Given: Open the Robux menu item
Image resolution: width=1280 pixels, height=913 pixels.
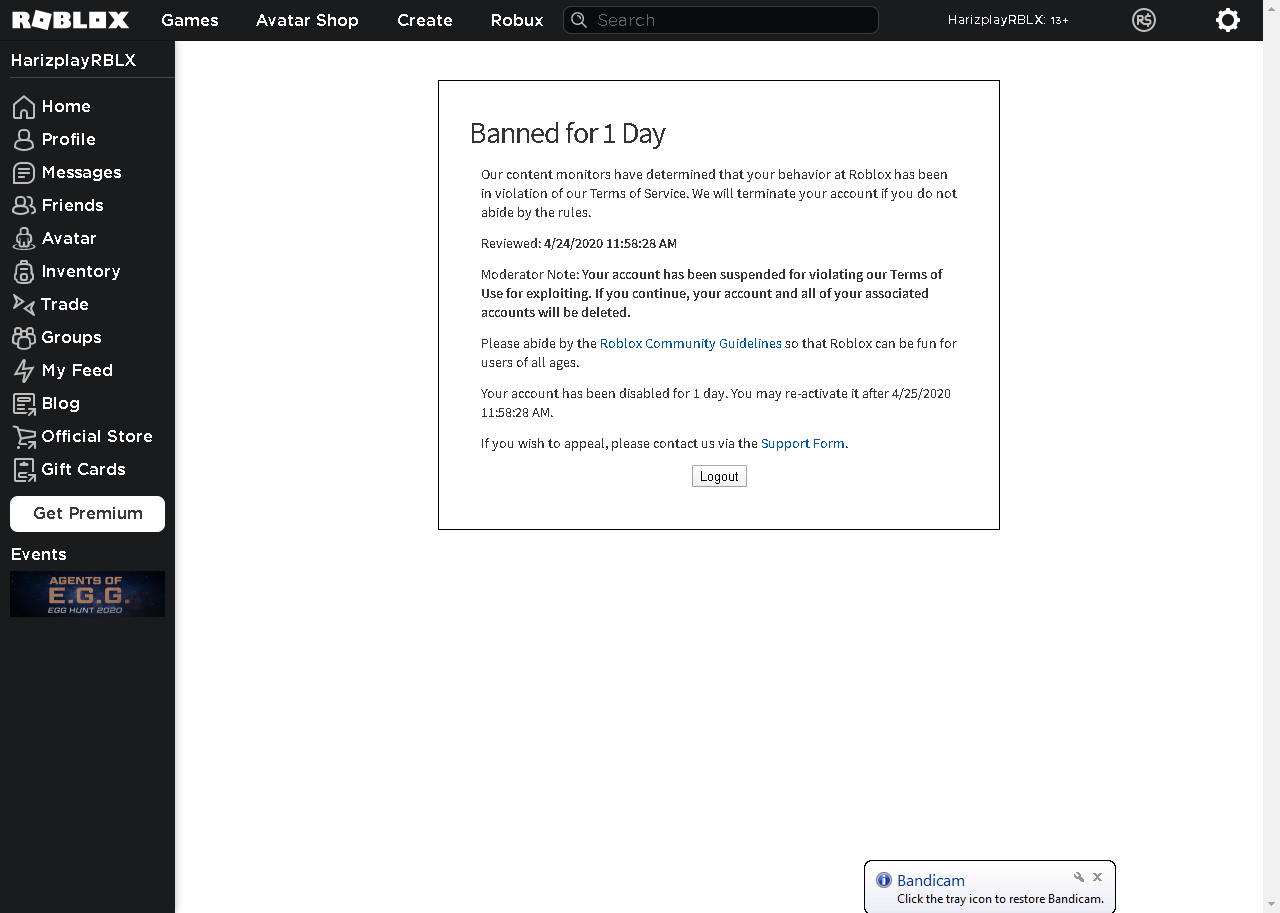Looking at the screenshot, I should pos(517,20).
